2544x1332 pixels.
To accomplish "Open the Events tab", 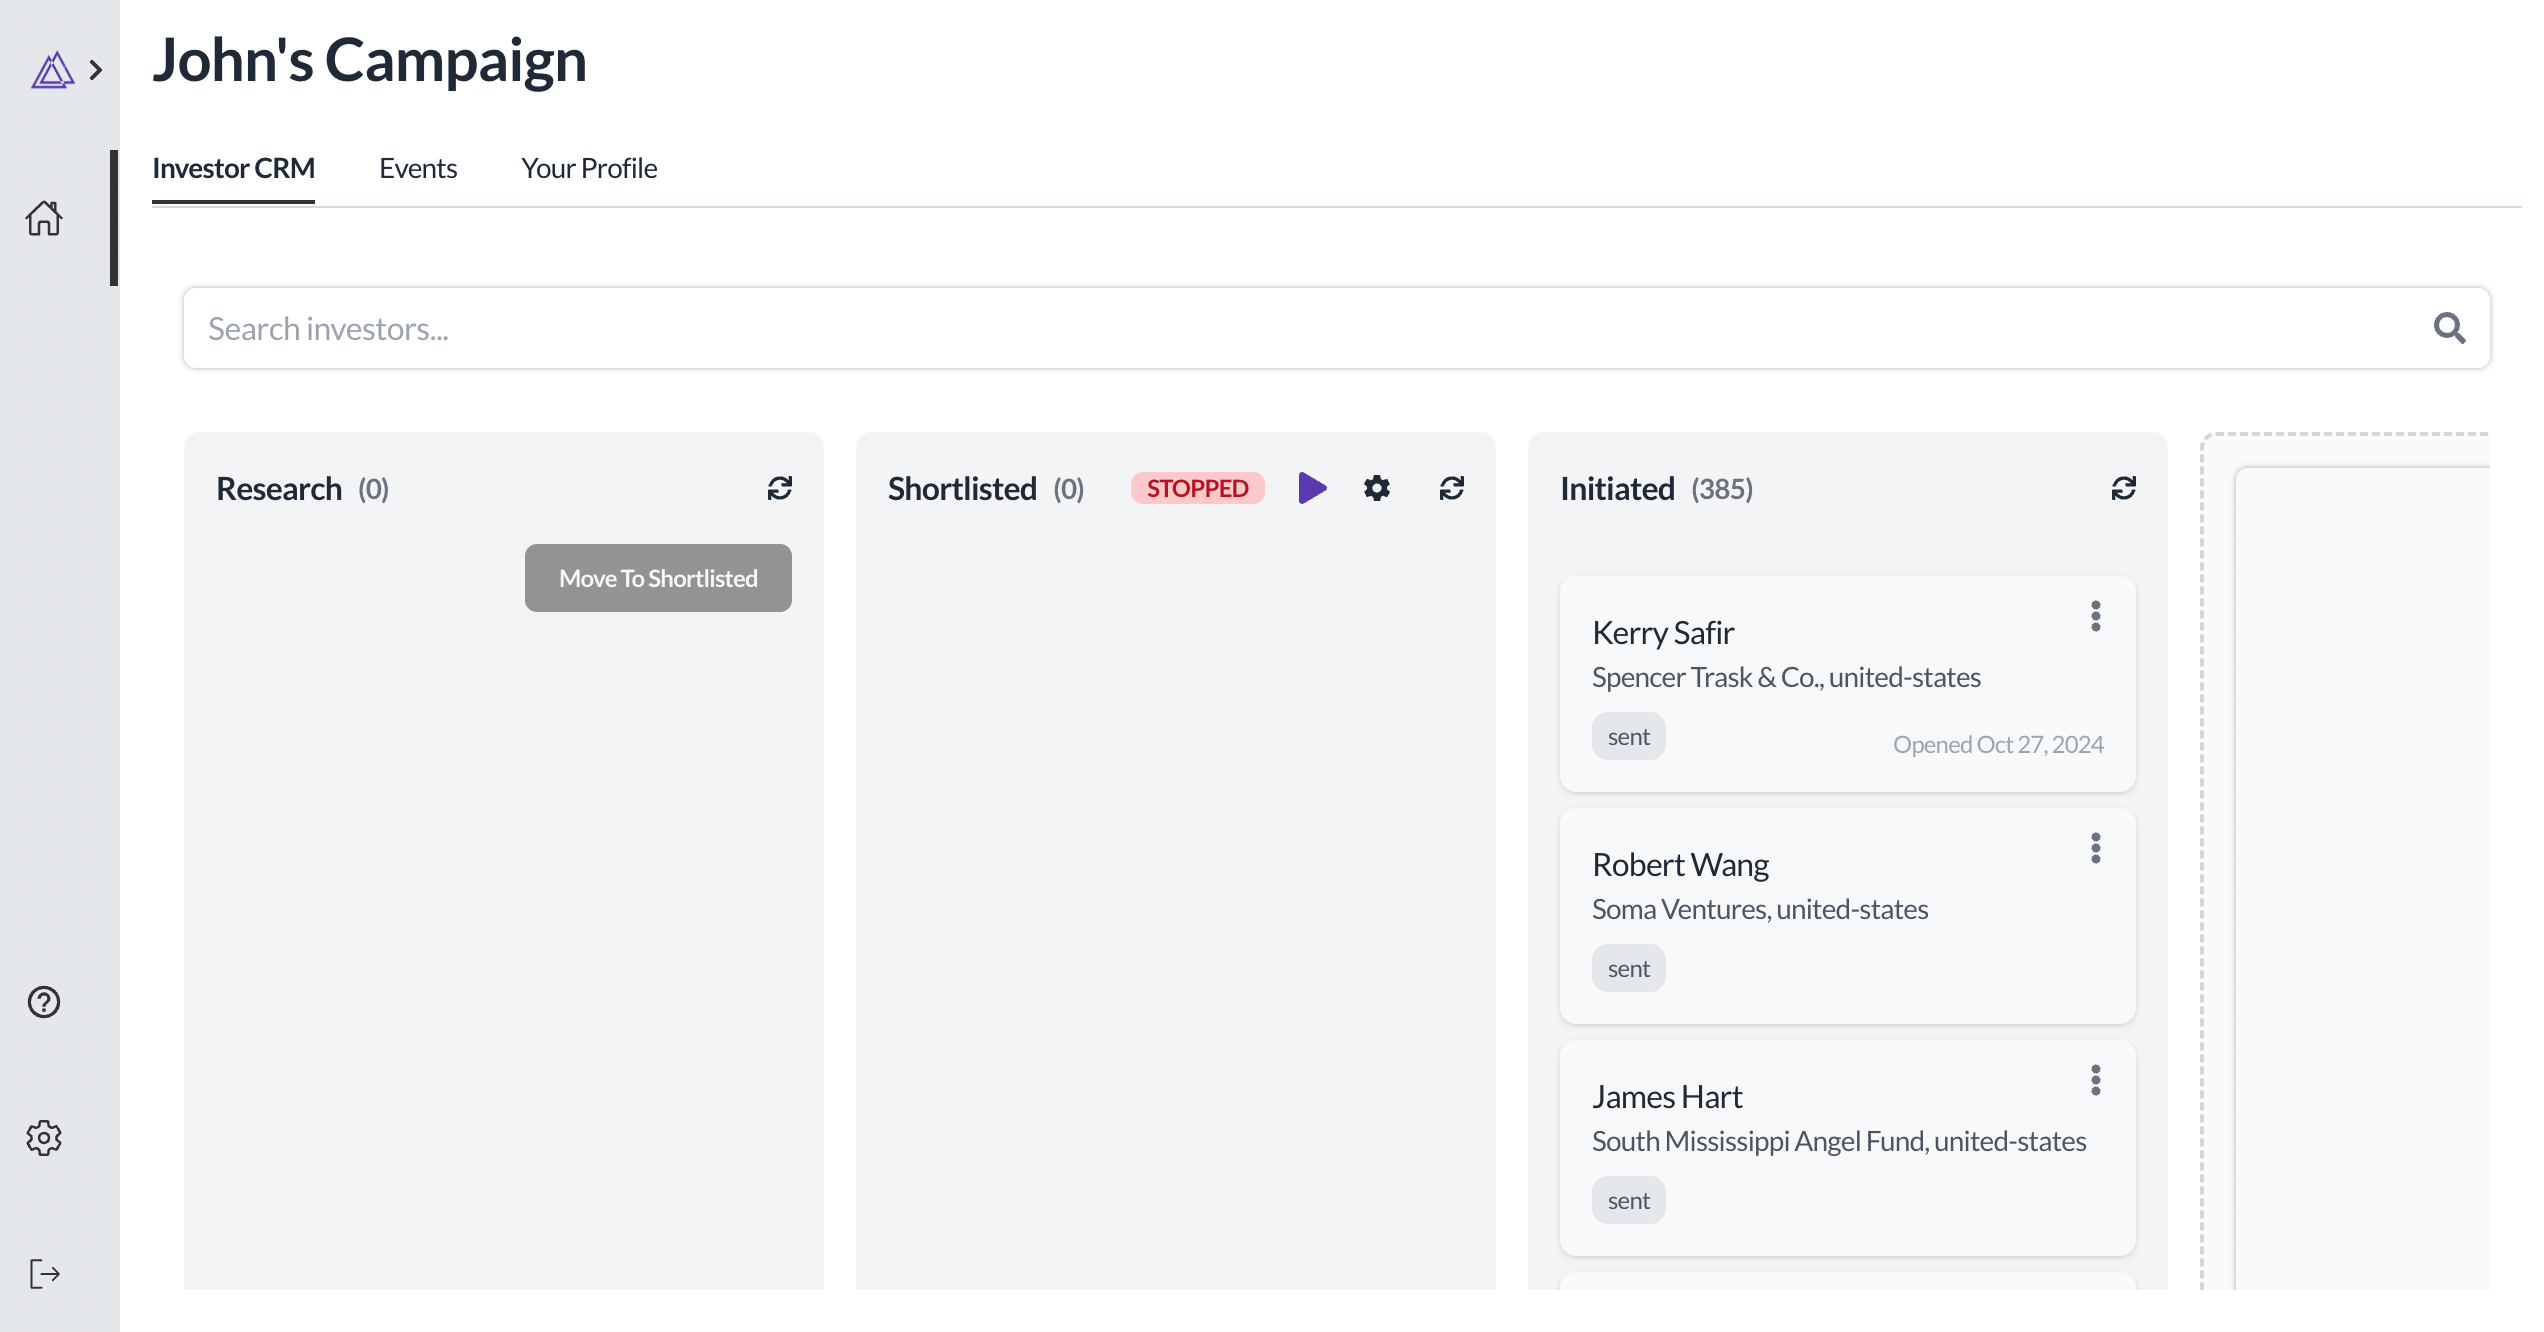I will coord(418,168).
